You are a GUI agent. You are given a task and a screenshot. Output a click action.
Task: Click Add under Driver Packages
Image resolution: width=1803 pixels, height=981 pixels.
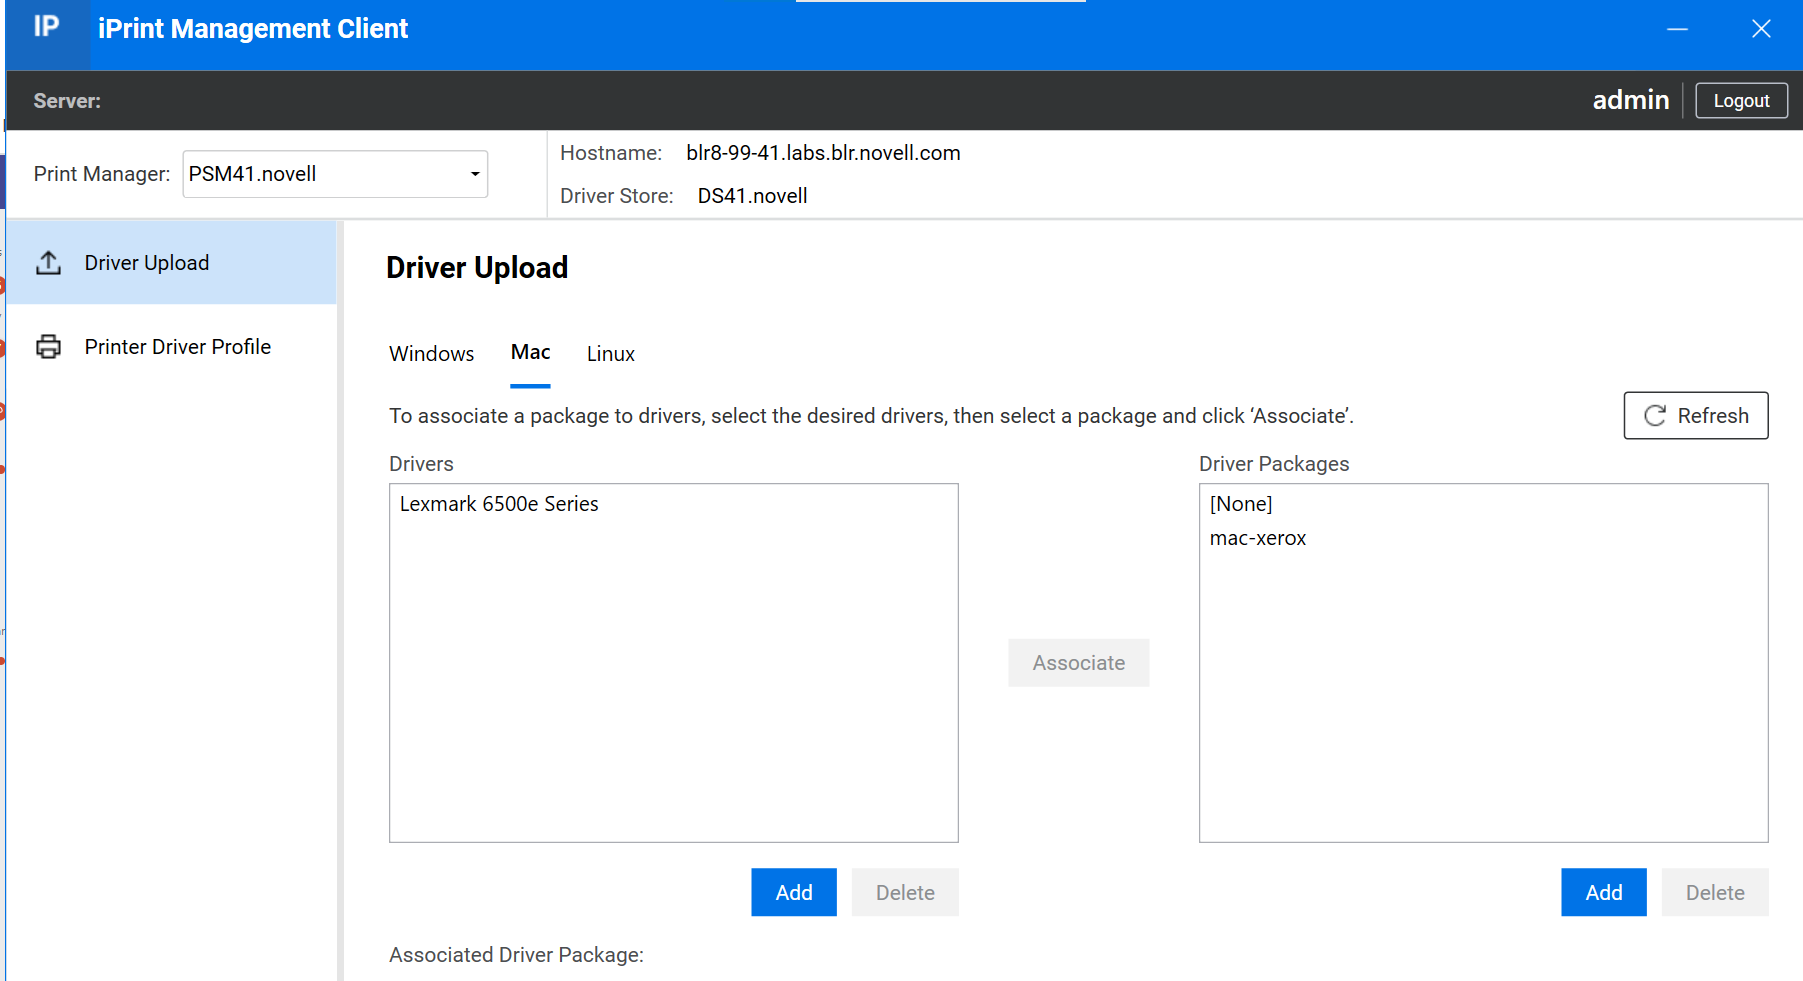[1603, 892]
